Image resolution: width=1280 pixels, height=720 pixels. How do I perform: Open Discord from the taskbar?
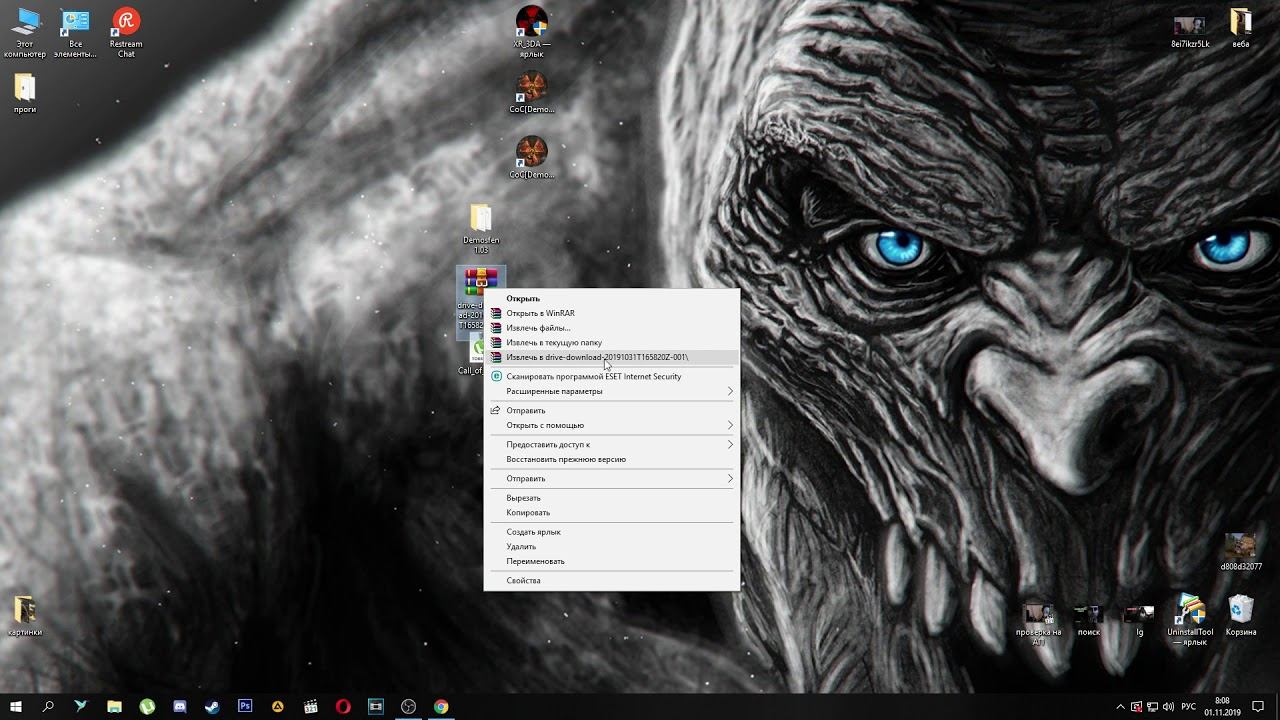pyautogui.click(x=180, y=706)
